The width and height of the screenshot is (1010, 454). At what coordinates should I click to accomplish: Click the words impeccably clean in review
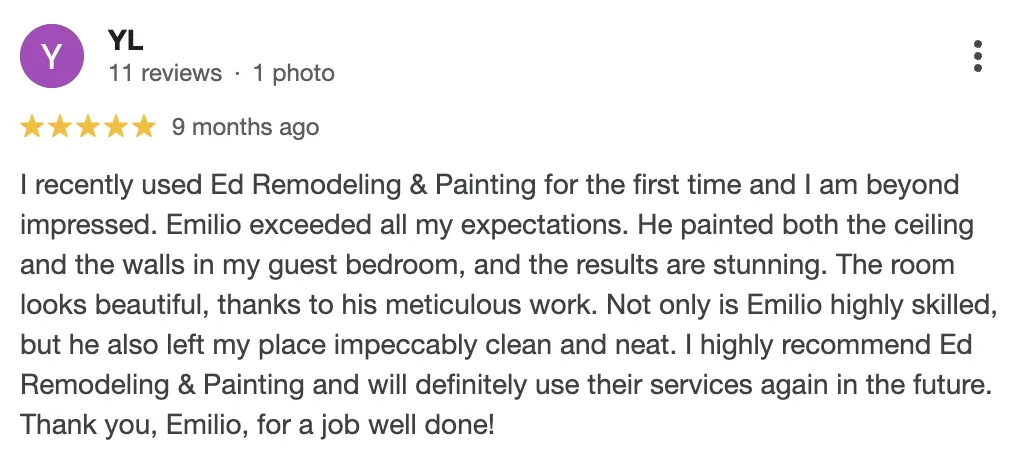click(435, 346)
